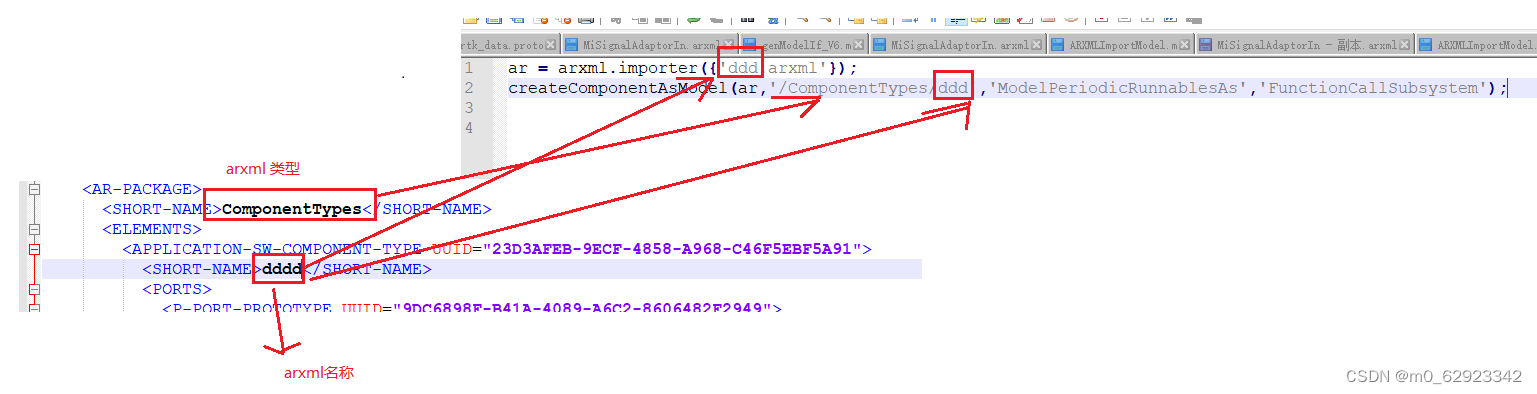Click the <PORTS> tag

(x=177, y=289)
